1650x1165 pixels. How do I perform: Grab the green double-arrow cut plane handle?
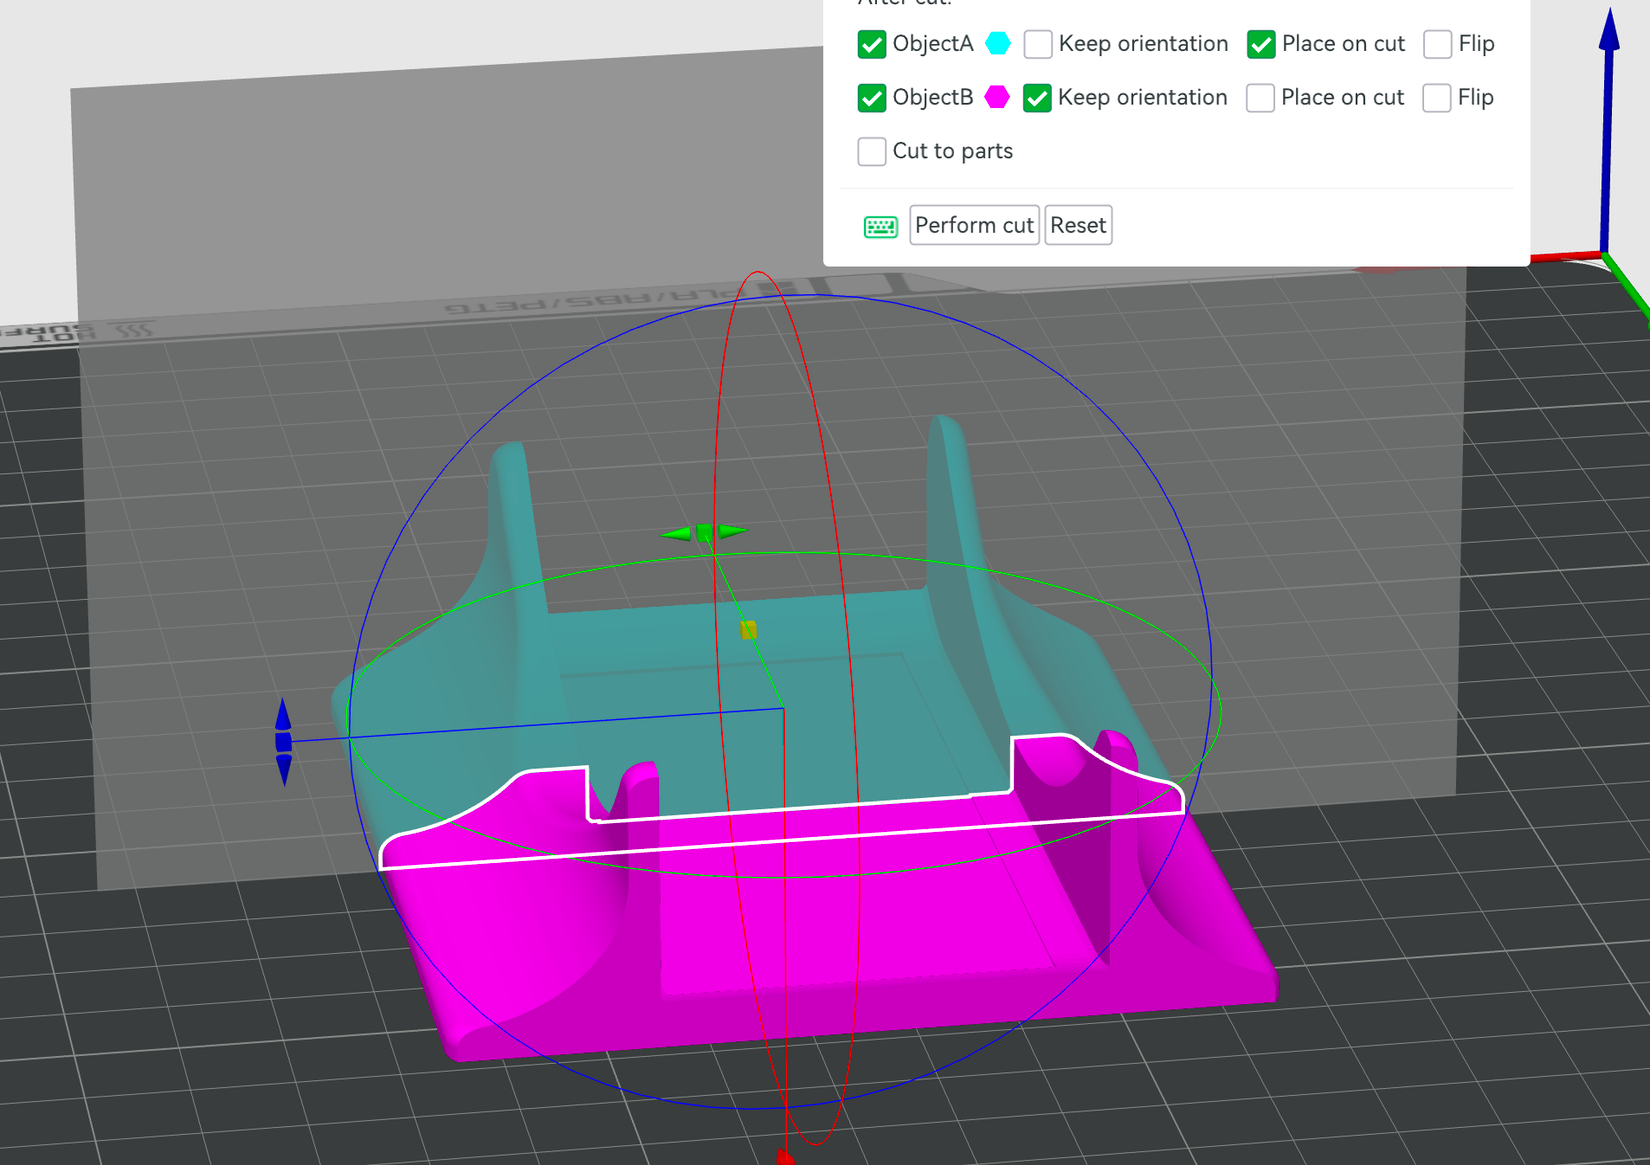[704, 533]
